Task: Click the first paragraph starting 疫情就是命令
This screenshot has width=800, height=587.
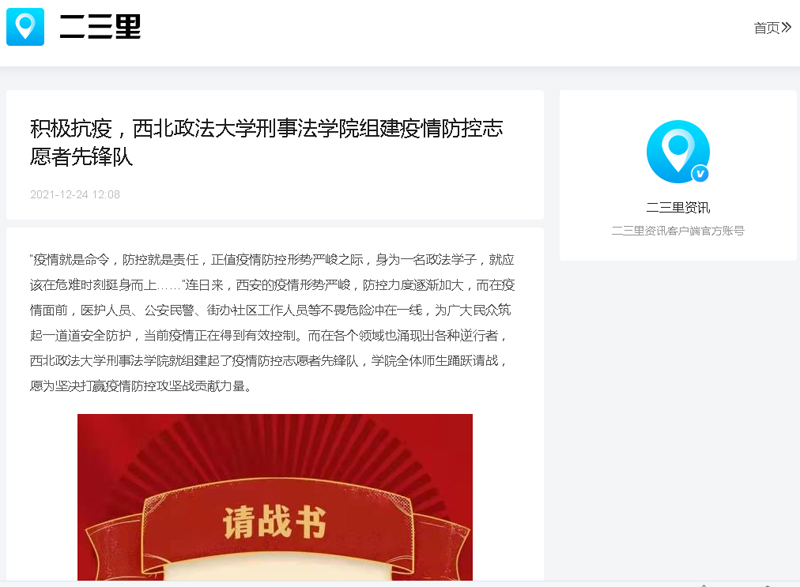Action: tap(272, 322)
